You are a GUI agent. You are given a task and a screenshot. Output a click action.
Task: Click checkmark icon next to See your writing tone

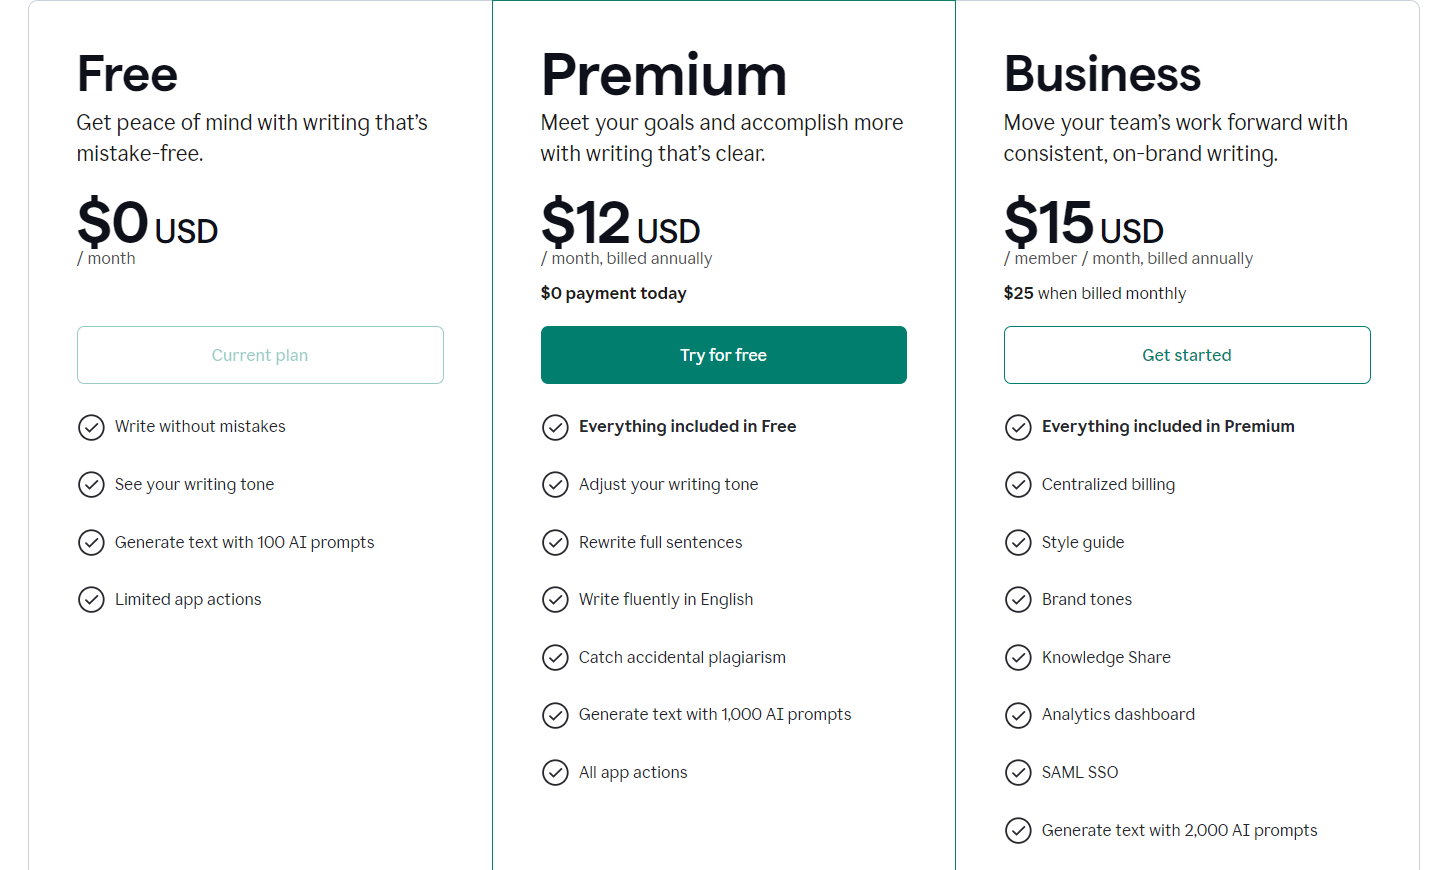[x=91, y=485]
